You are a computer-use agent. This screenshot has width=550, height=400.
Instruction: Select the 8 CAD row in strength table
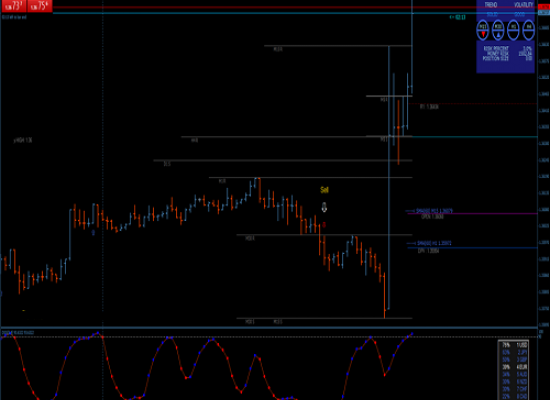[514, 396]
